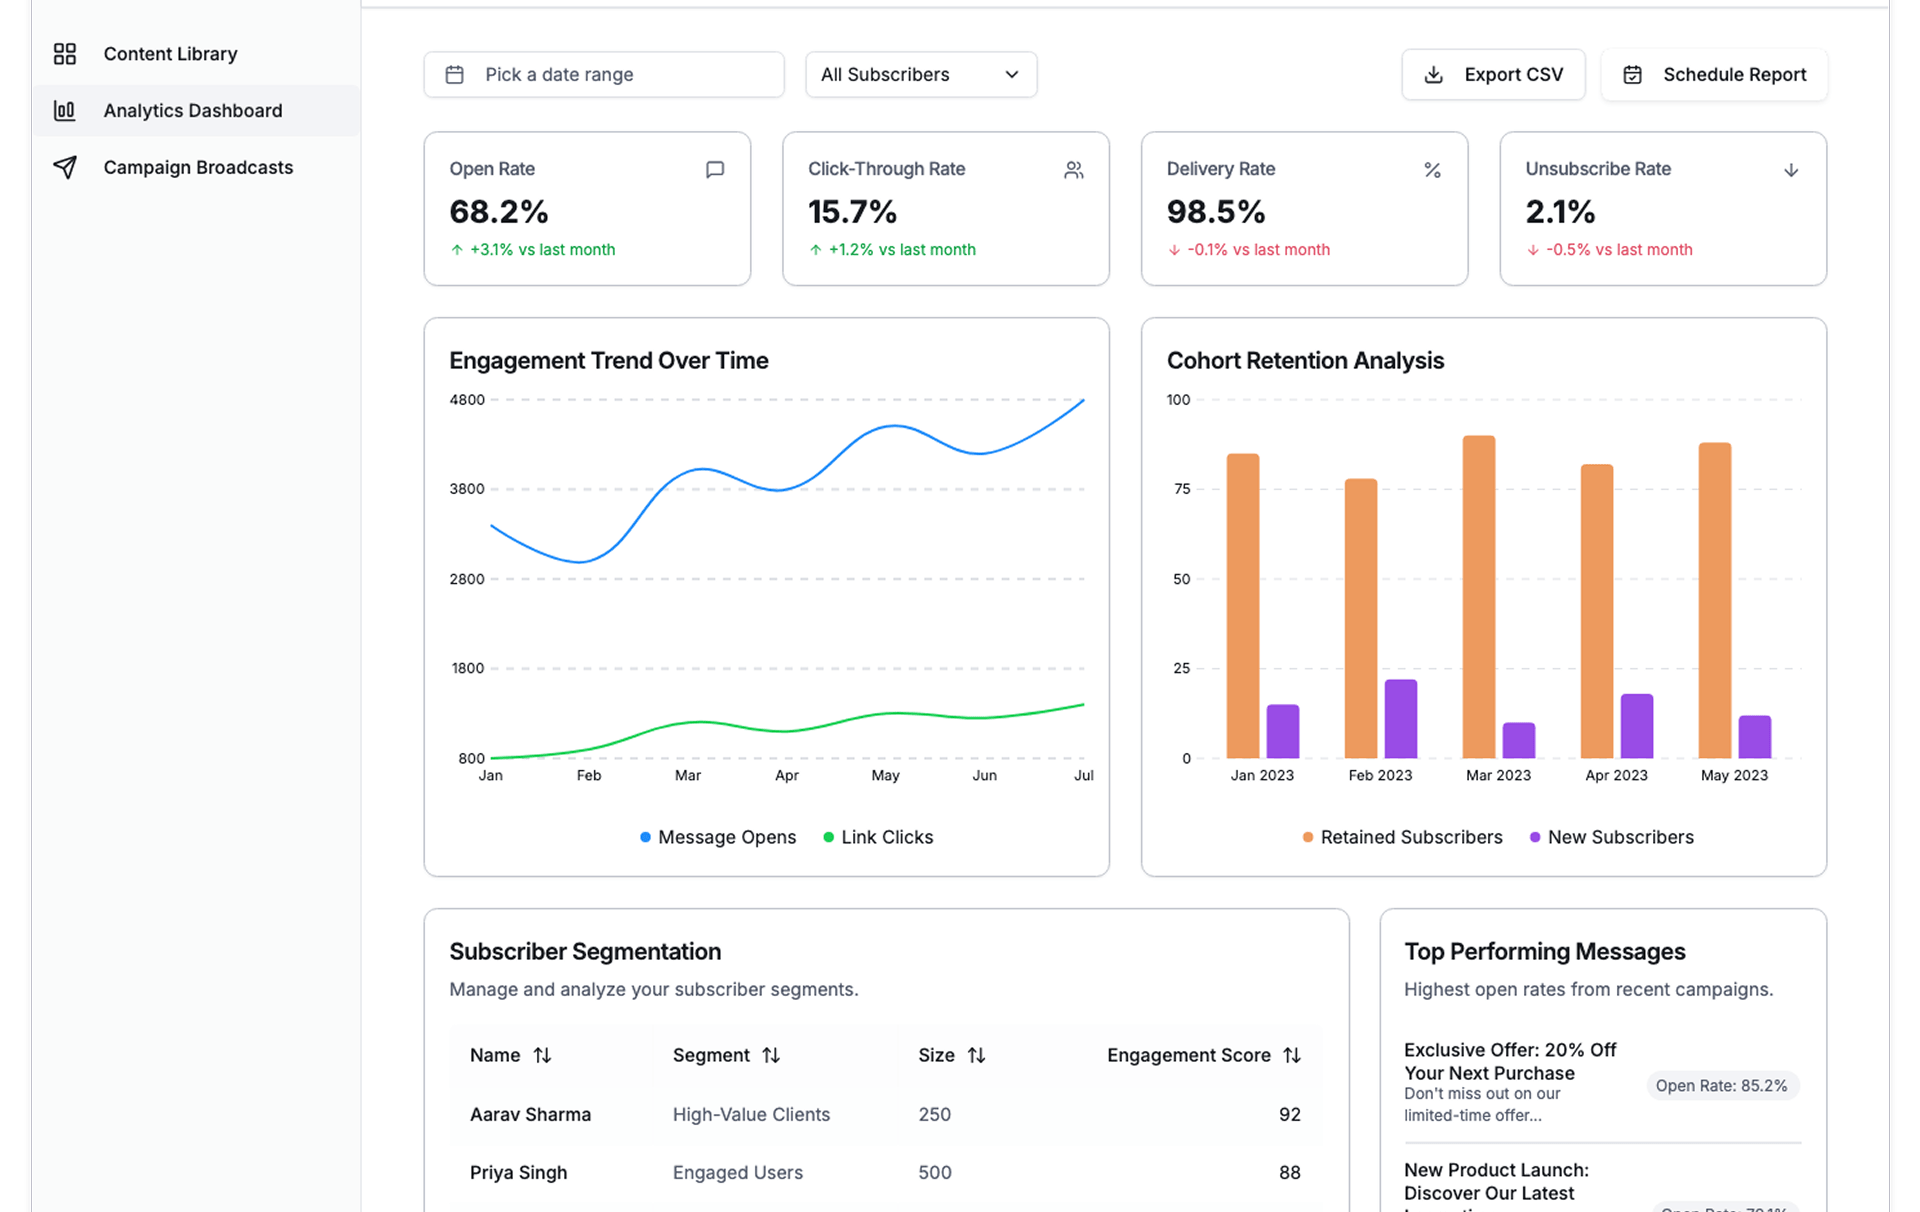Click the calendar icon in date range field
This screenshot has width=1920, height=1212.
pyautogui.click(x=455, y=75)
